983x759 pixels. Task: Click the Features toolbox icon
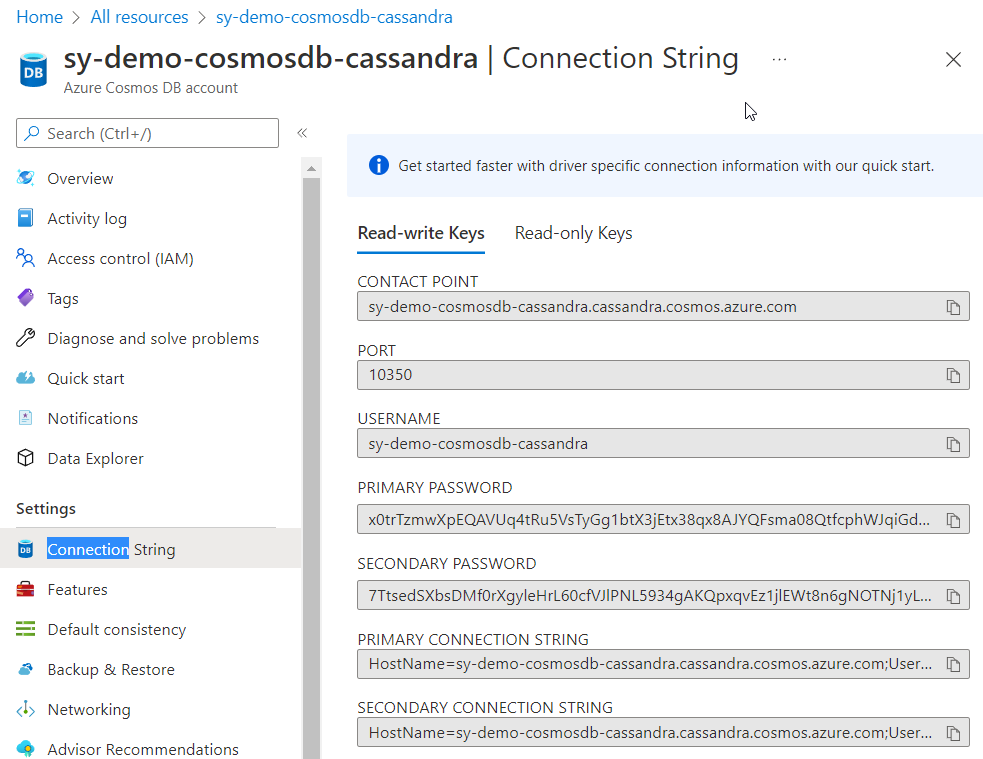pyautogui.click(x=26, y=589)
